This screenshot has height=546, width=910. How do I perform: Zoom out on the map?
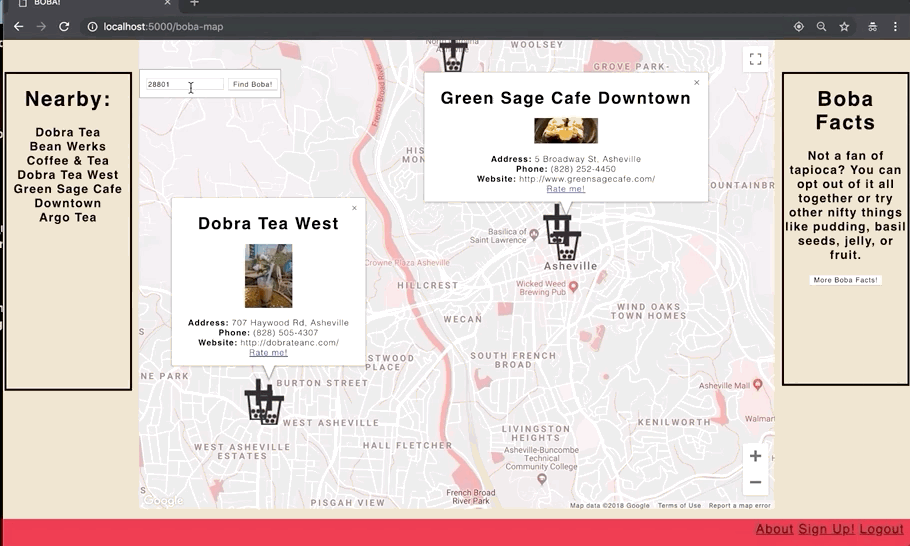click(755, 482)
